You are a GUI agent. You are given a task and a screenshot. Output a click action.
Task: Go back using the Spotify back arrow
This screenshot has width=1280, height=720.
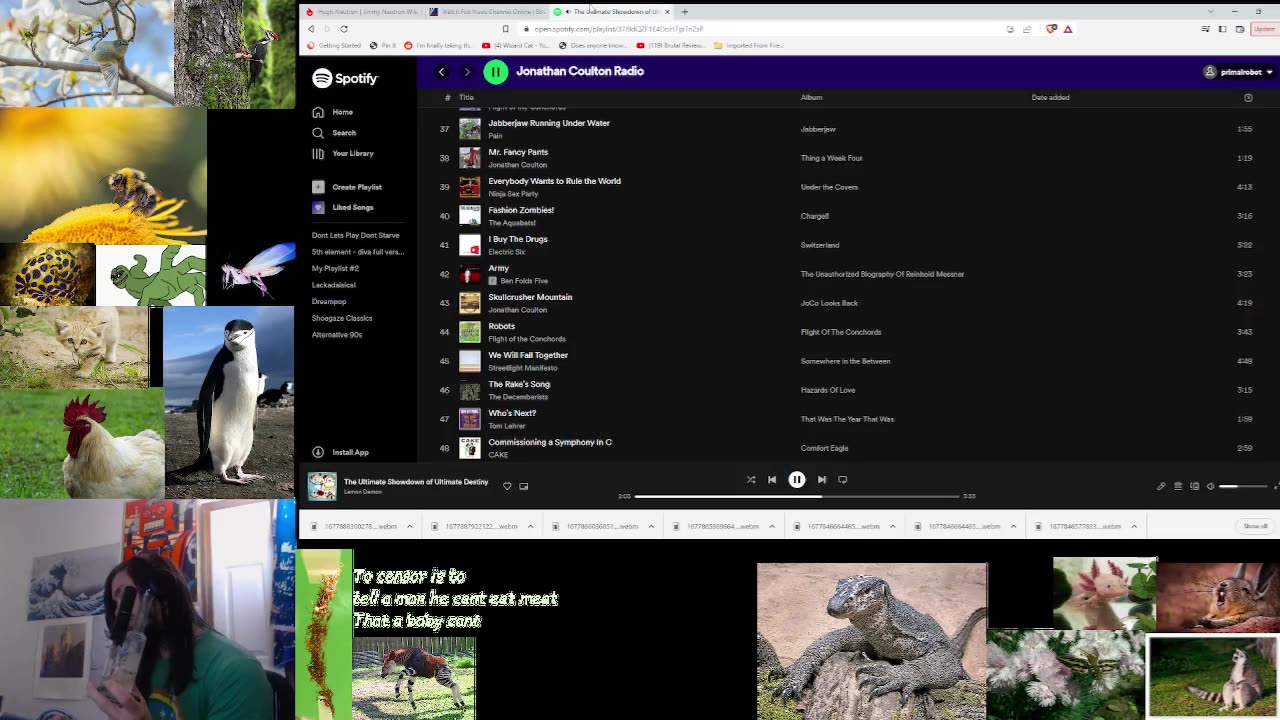tap(441, 72)
